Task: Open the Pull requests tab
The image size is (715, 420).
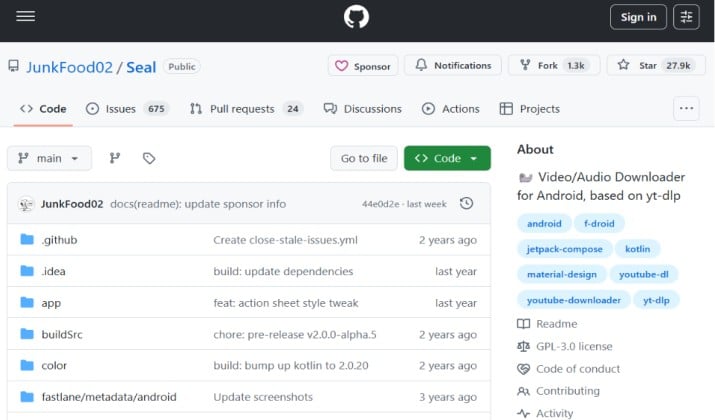Action: (x=246, y=109)
